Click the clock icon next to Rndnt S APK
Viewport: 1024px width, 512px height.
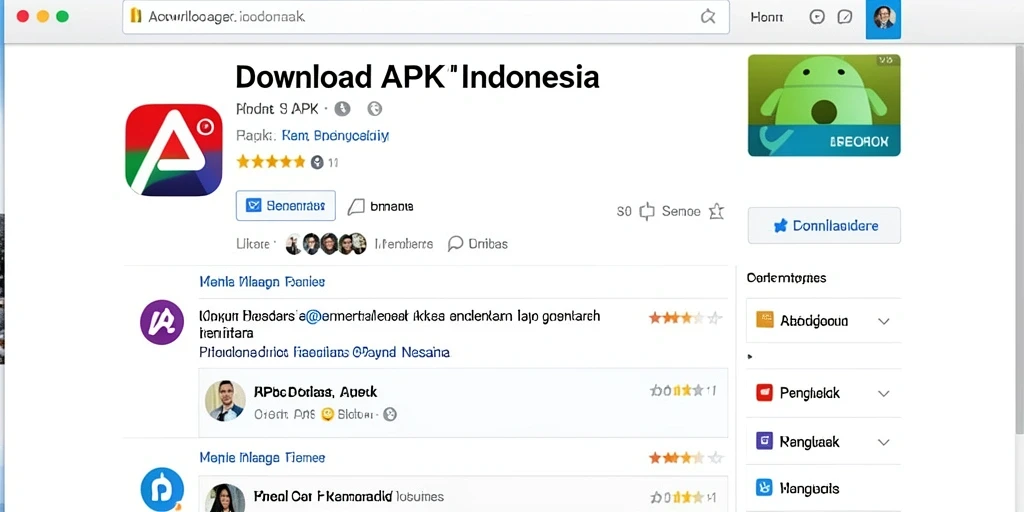343,109
